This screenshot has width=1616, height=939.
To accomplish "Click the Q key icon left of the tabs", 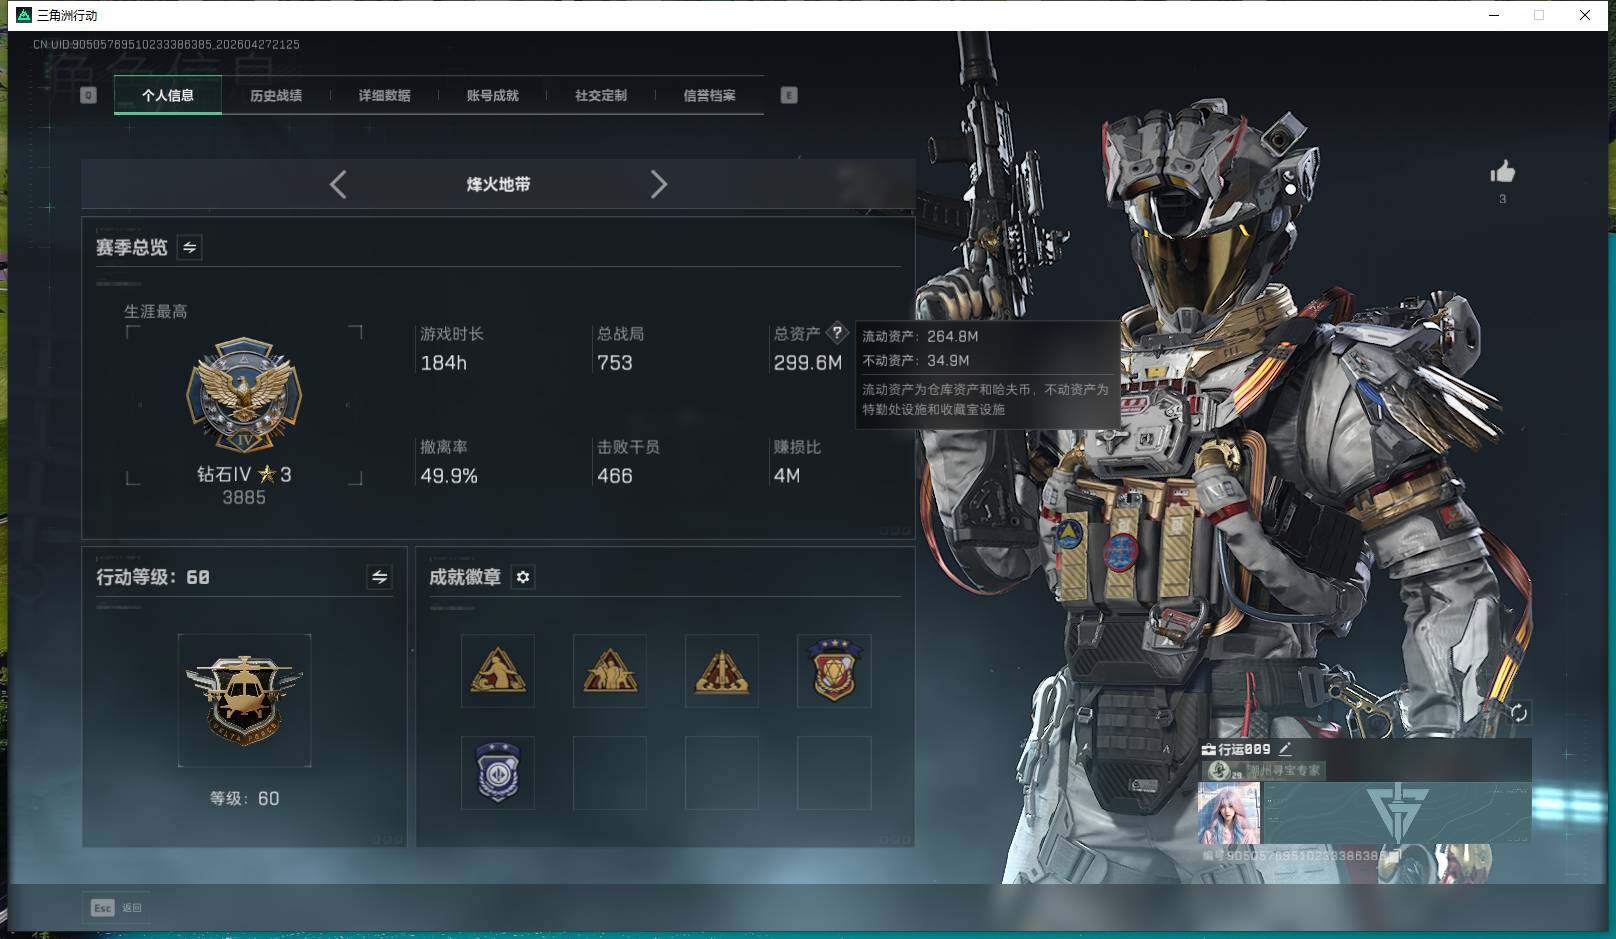I will point(89,95).
